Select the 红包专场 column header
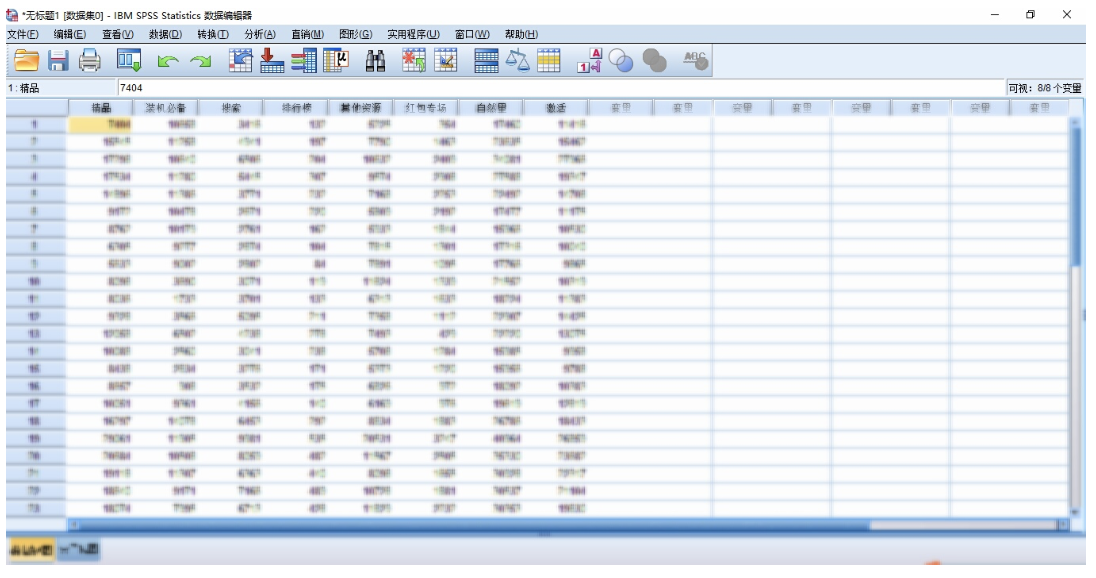 click(425, 108)
